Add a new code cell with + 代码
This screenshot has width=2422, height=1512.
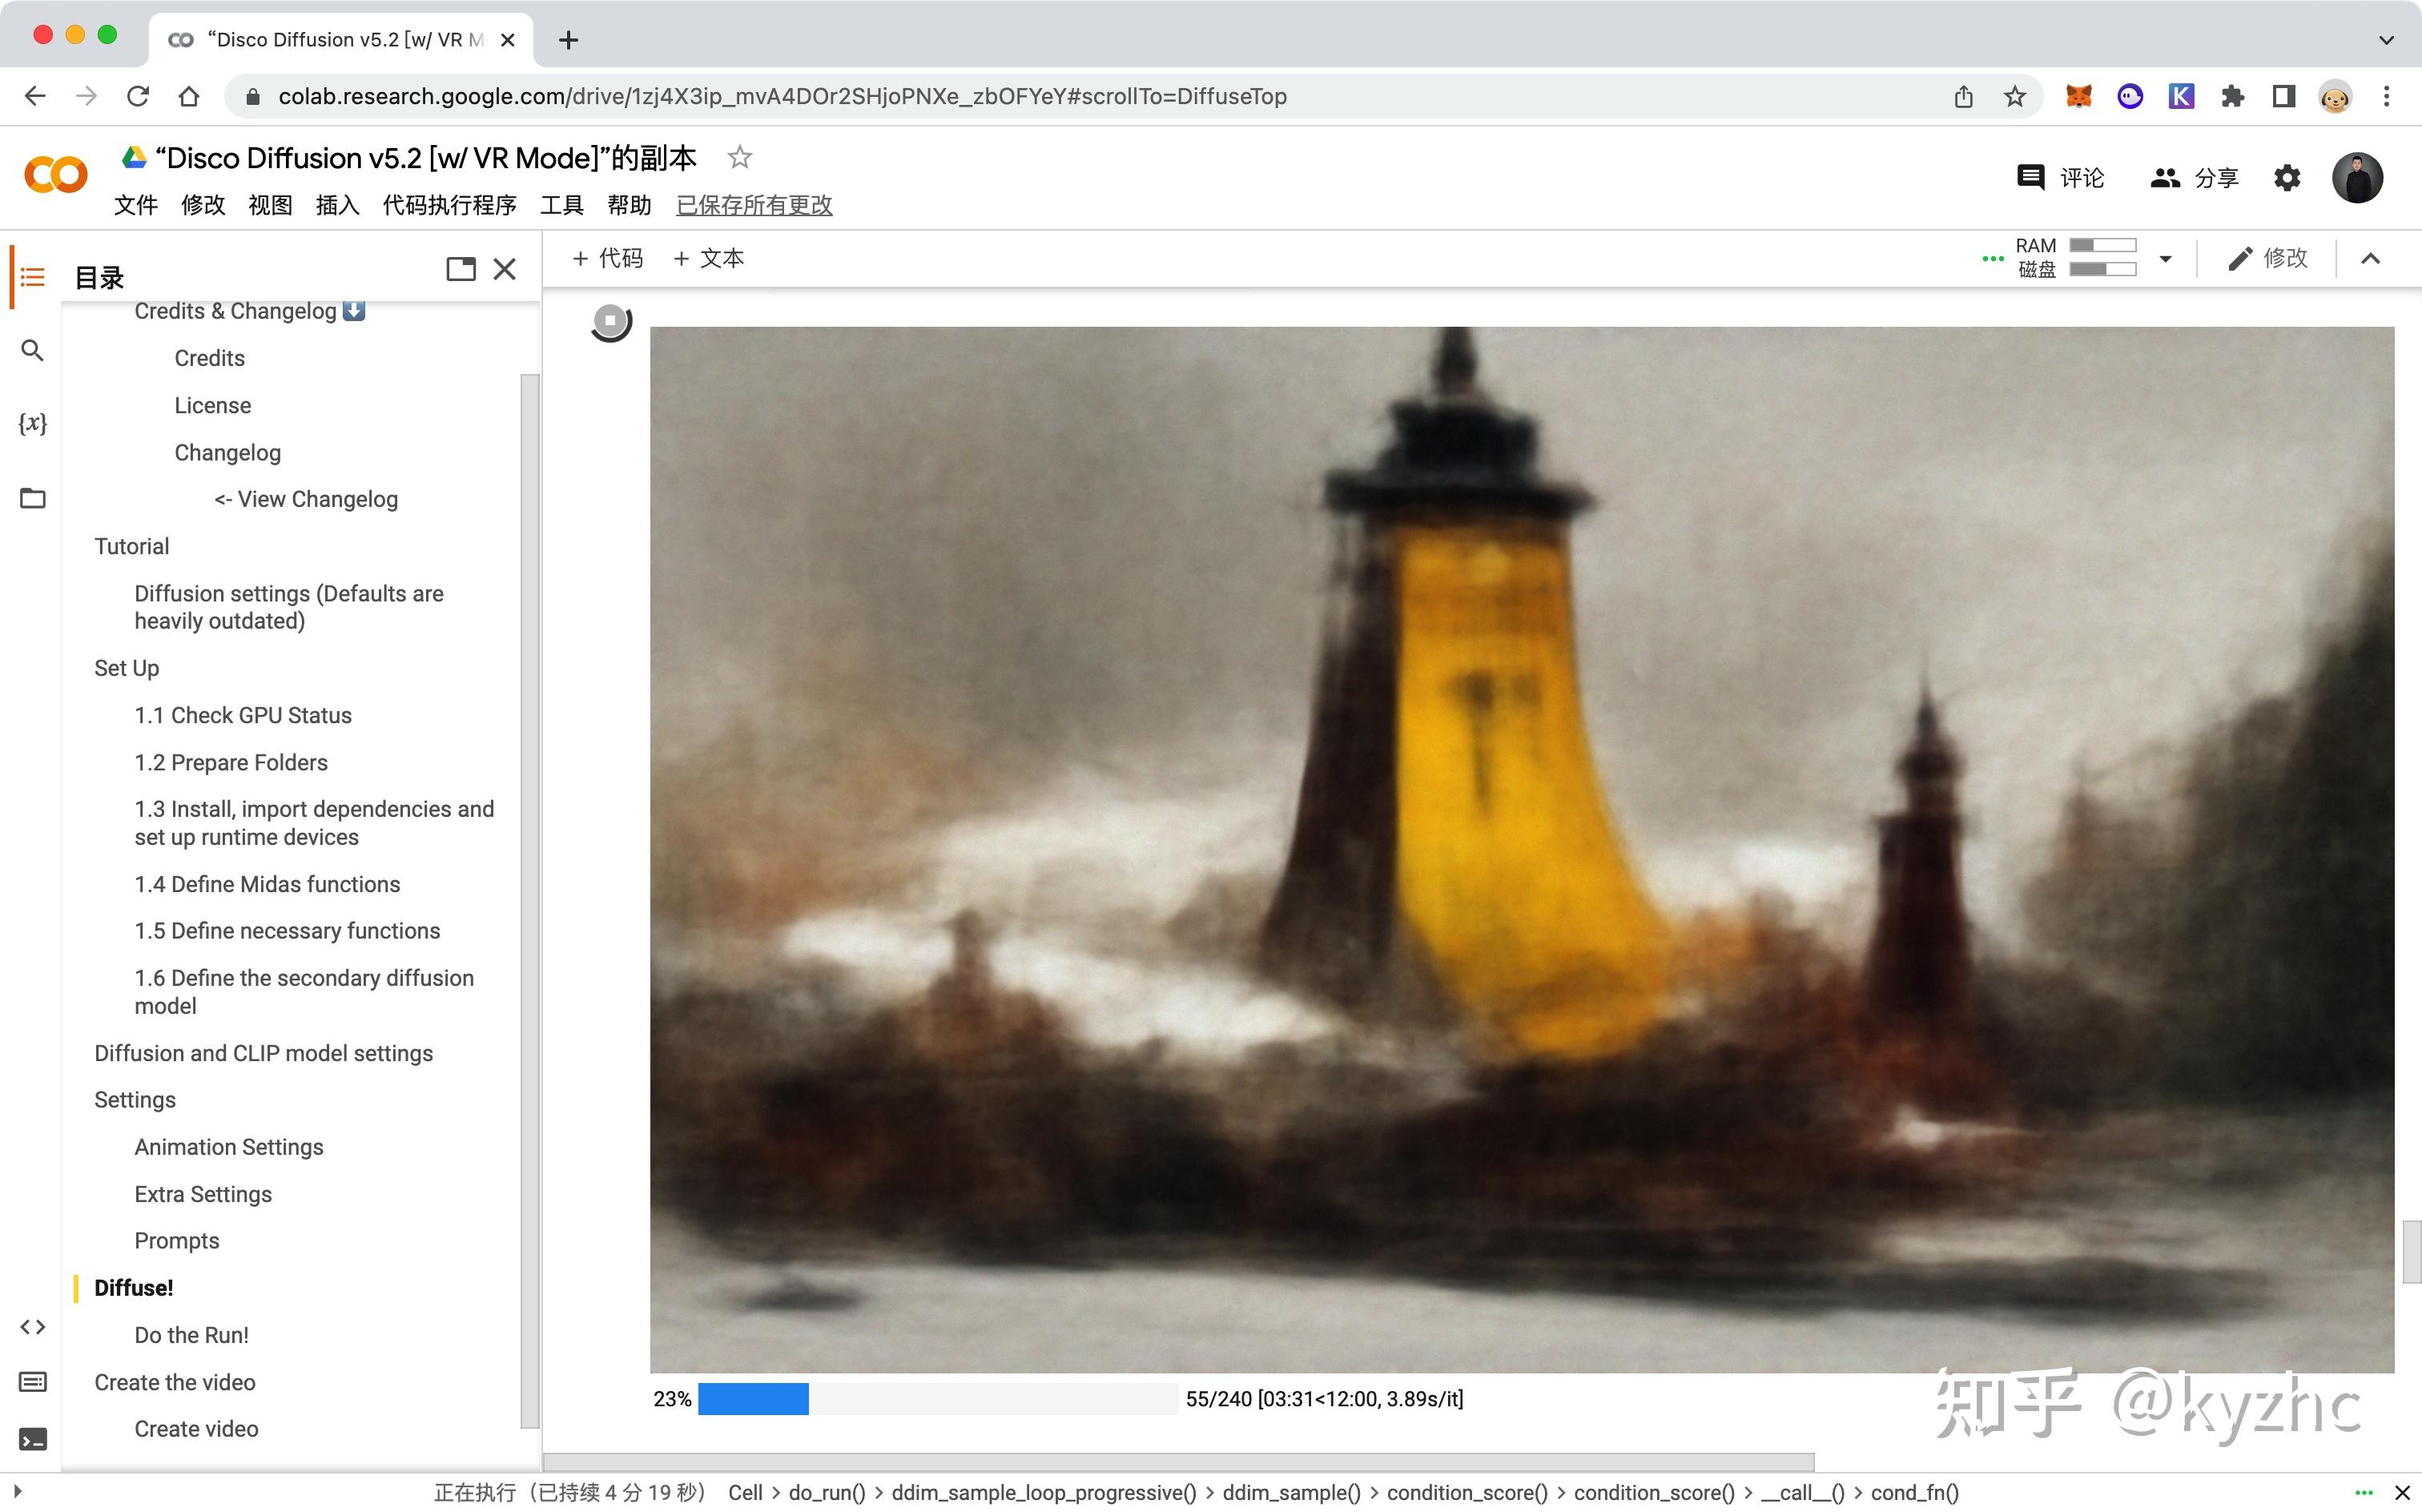pyautogui.click(x=607, y=259)
